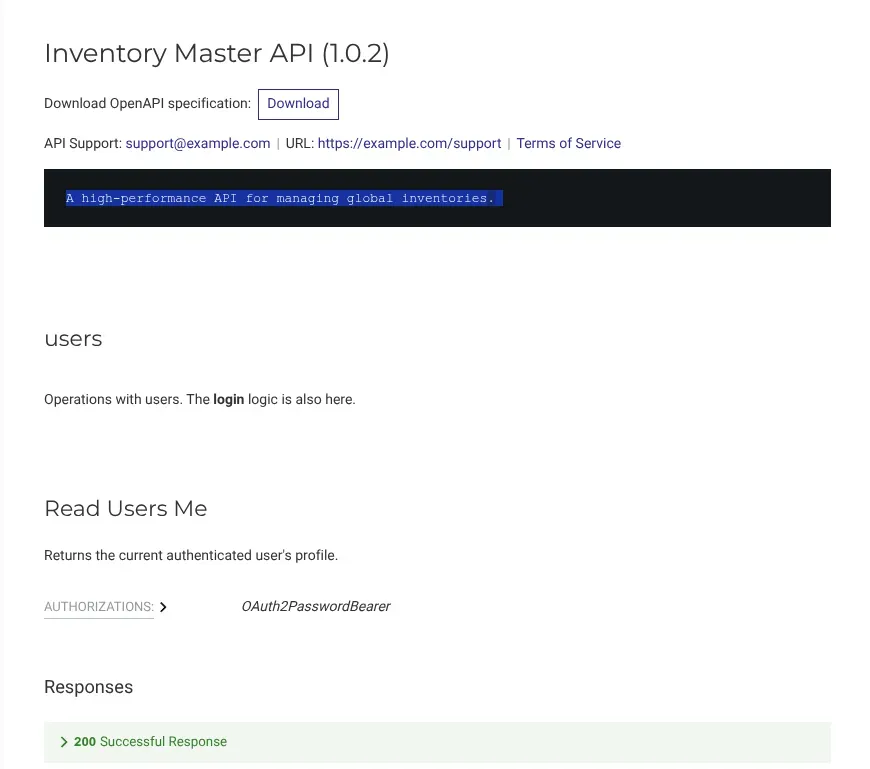Open the Terms of Service link
The width and height of the screenshot is (870, 769).
(x=568, y=143)
